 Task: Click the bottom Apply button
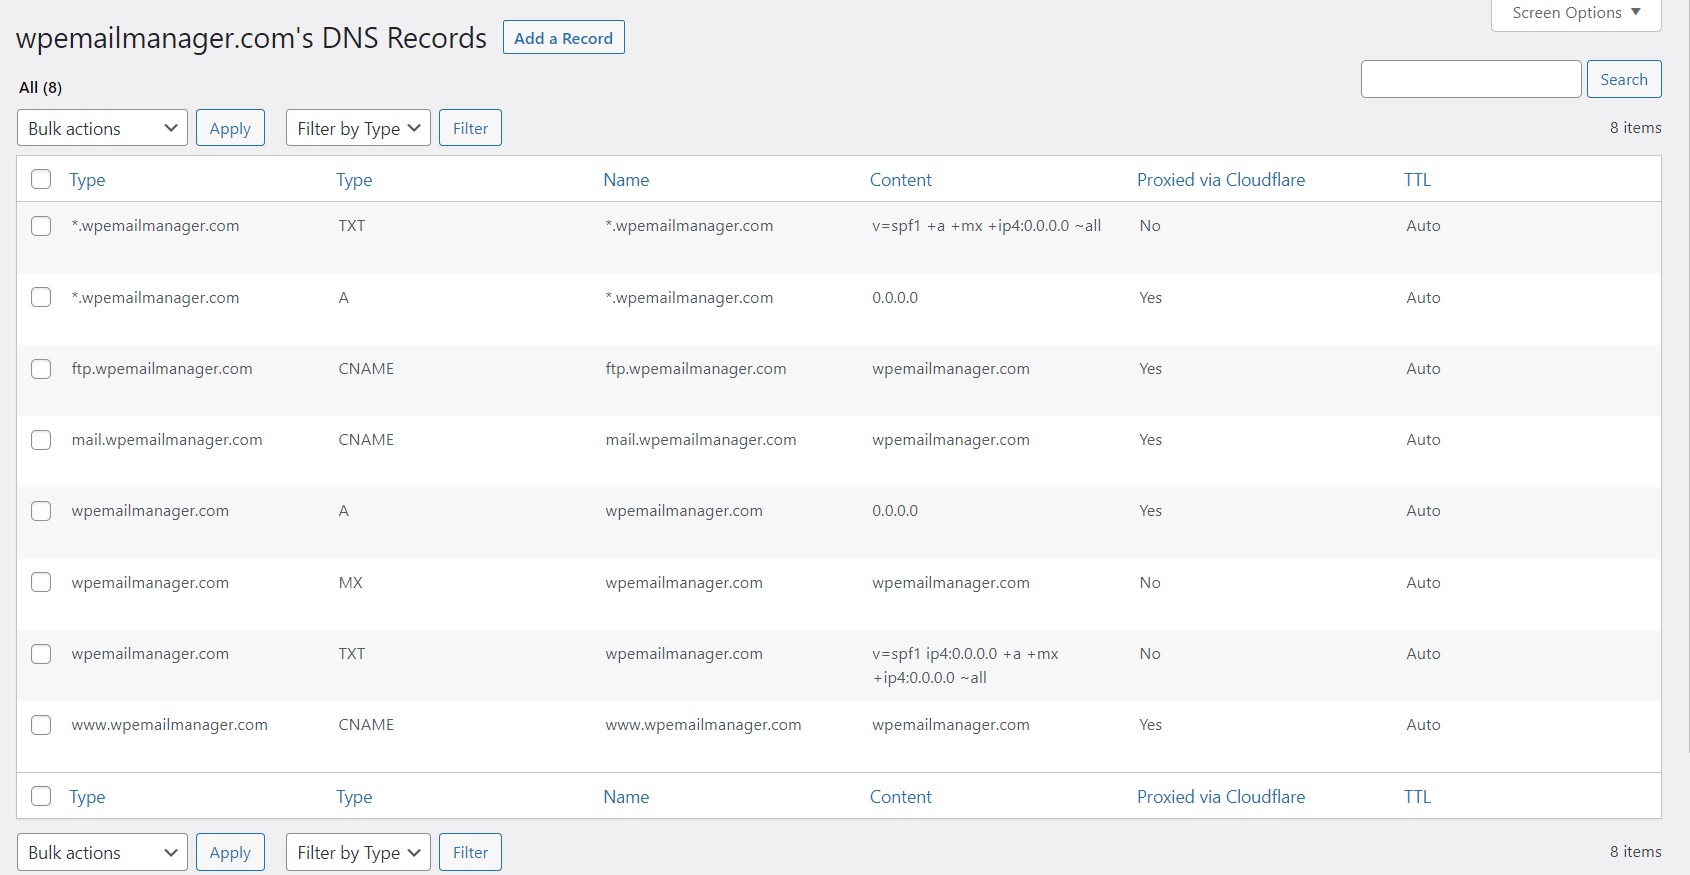pos(230,852)
